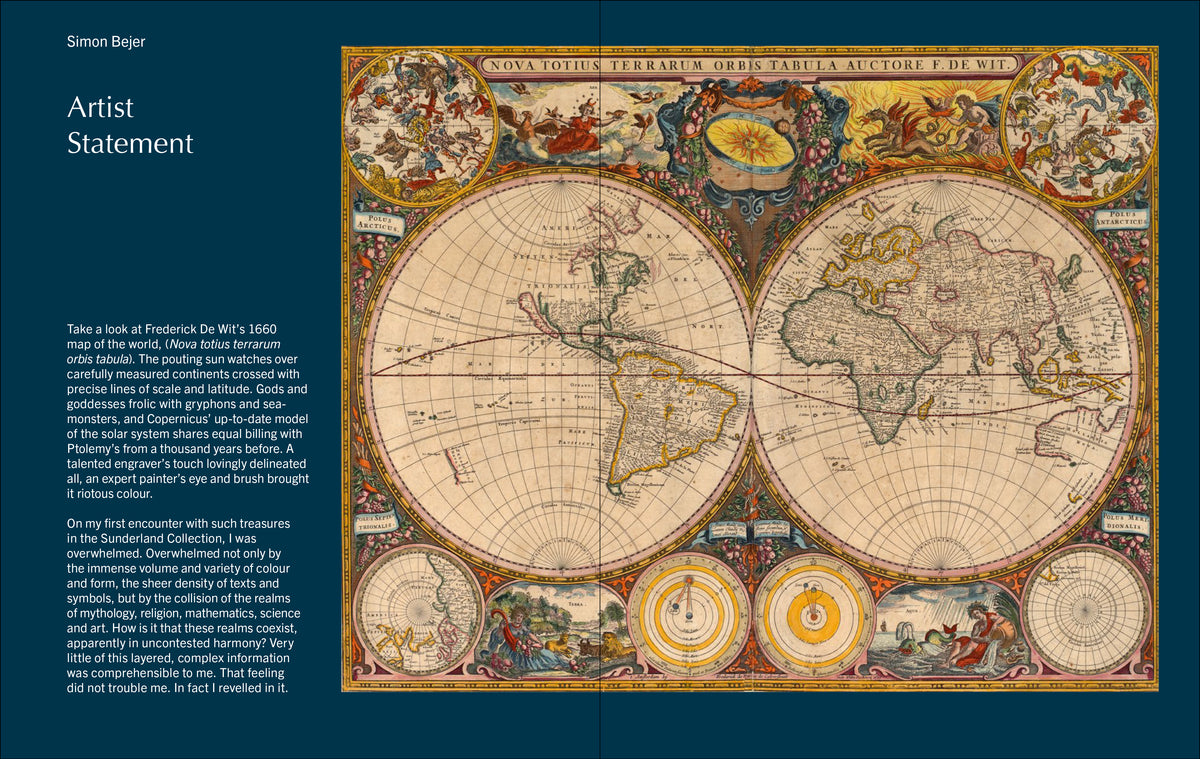1200x759 pixels.
Task: Click the left solar system diagram at map bottom
Action: pyautogui.click(x=688, y=615)
